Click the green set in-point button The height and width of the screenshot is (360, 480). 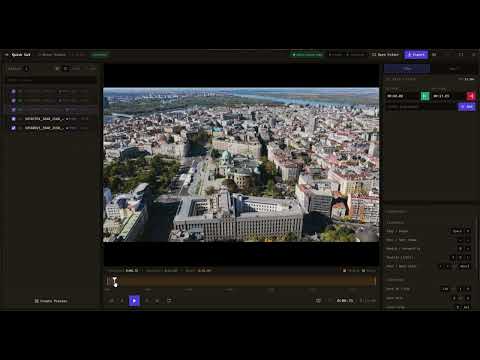425,96
